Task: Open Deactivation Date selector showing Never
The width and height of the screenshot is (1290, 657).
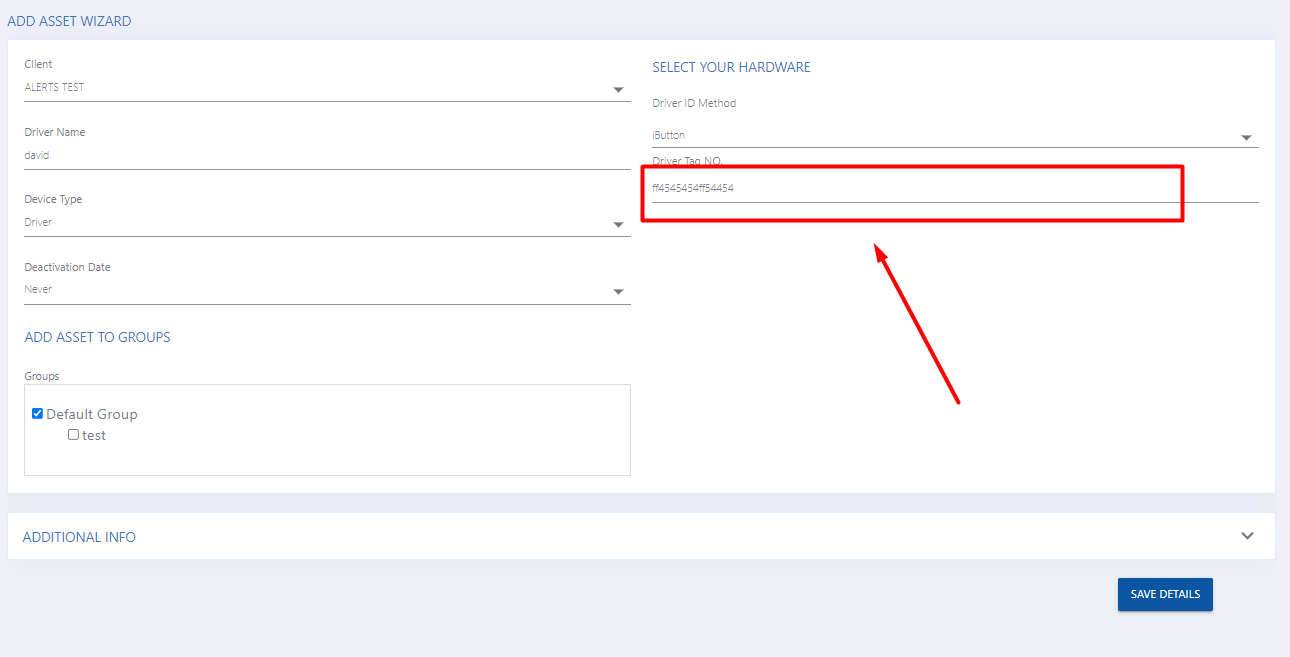Action: pyautogui.click(x=300, y=290)
